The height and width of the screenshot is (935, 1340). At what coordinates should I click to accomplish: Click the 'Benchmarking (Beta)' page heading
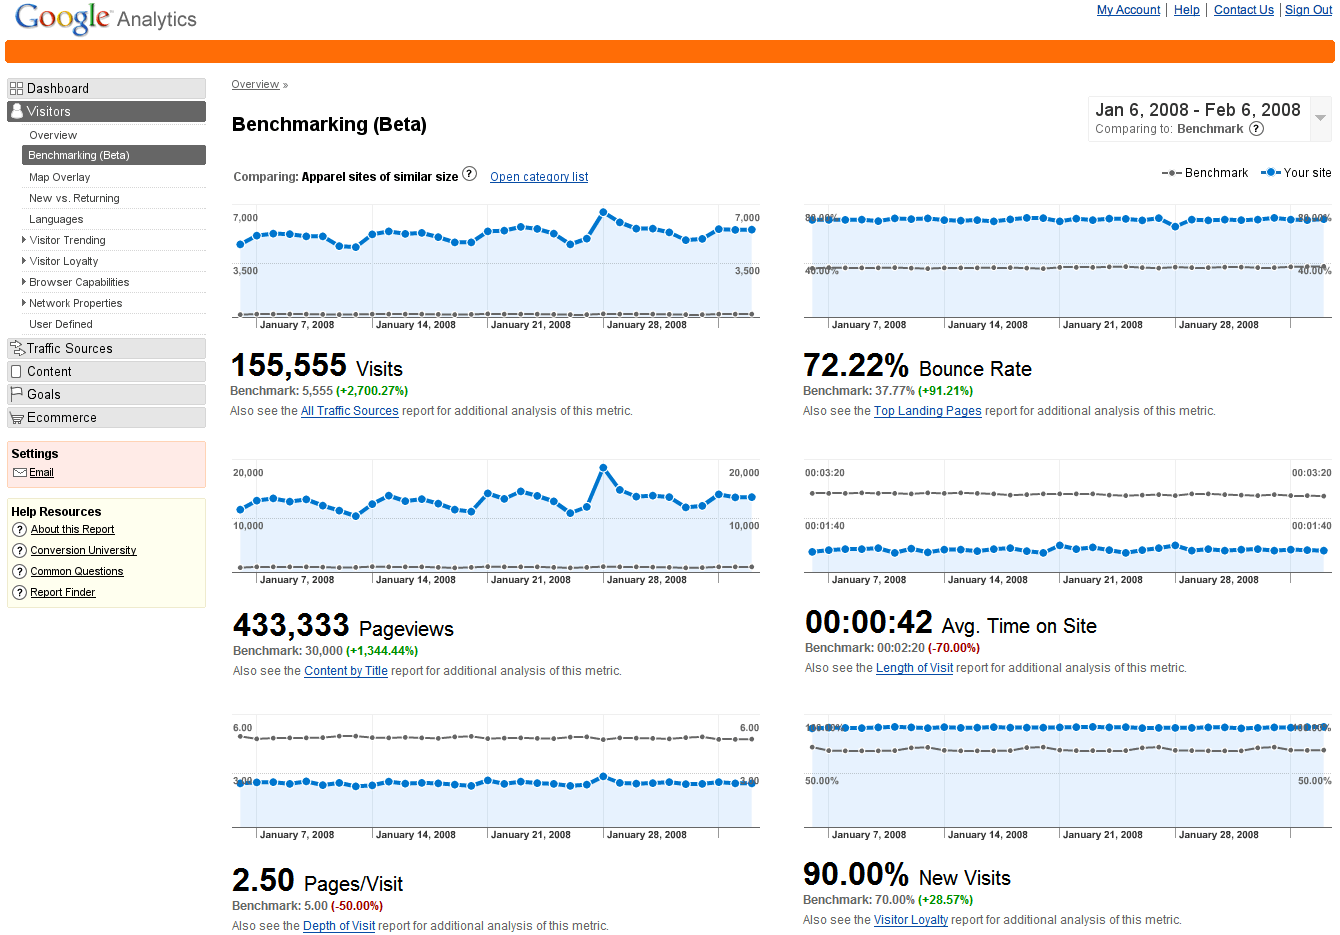[329, 125]
